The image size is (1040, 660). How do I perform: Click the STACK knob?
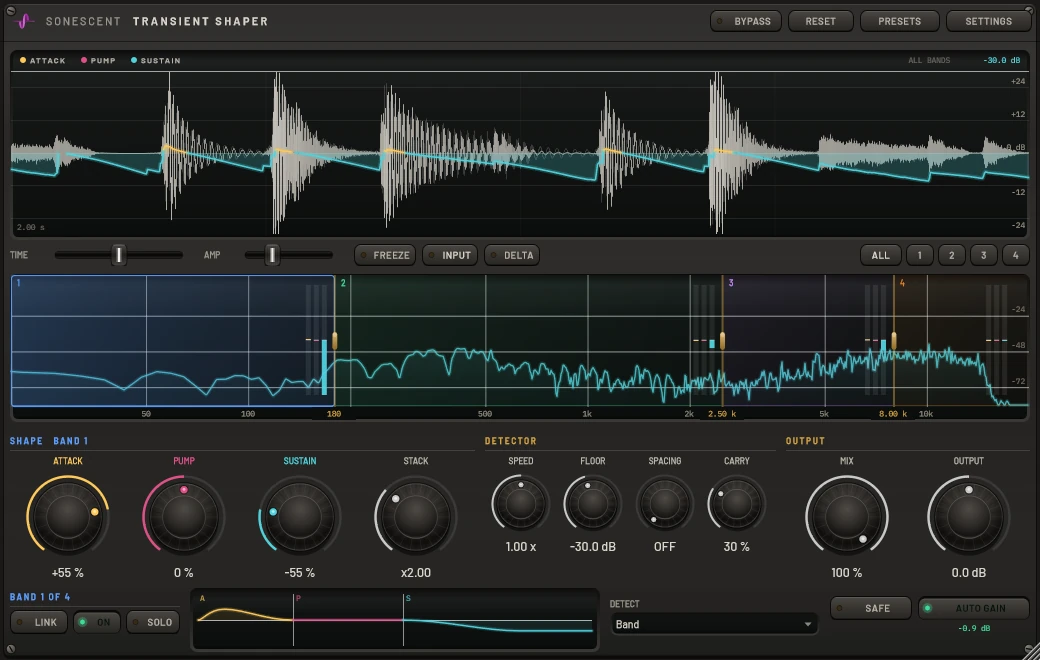[x=415, y=516]
